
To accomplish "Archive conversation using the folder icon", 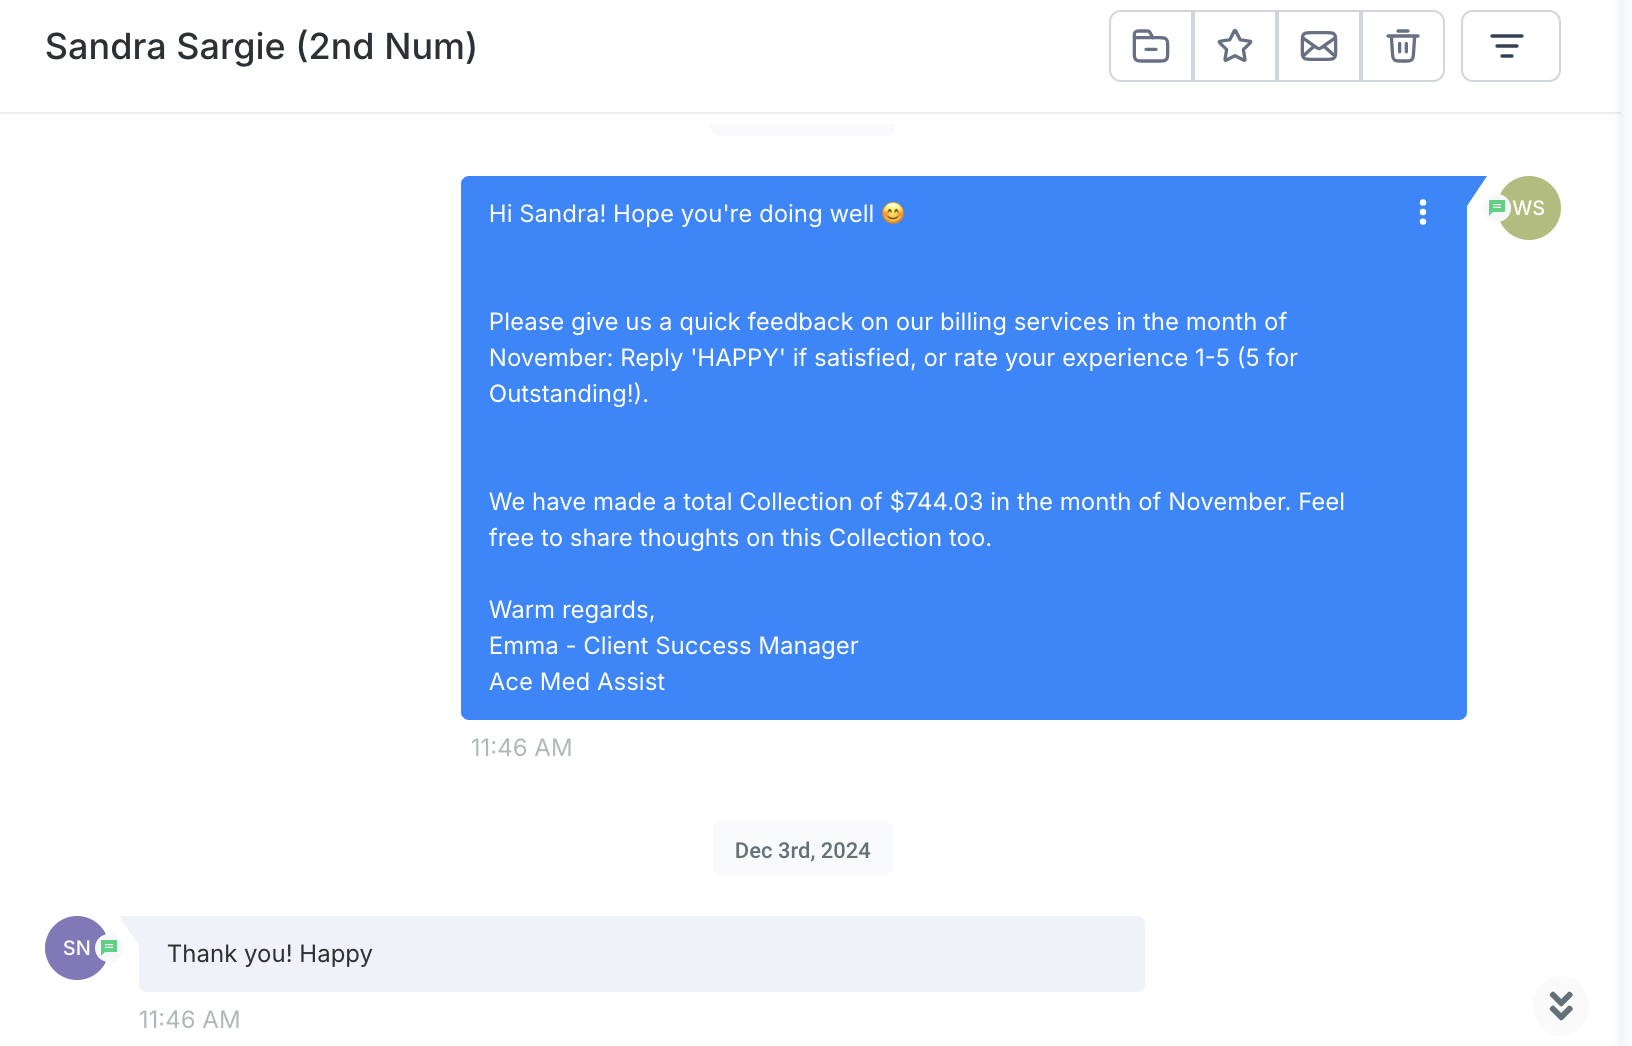I will tap(1151, 46).
